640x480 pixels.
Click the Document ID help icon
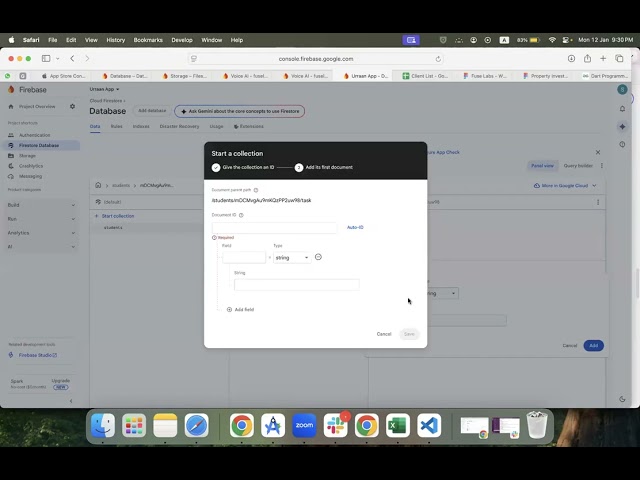(x=241, y=215)
